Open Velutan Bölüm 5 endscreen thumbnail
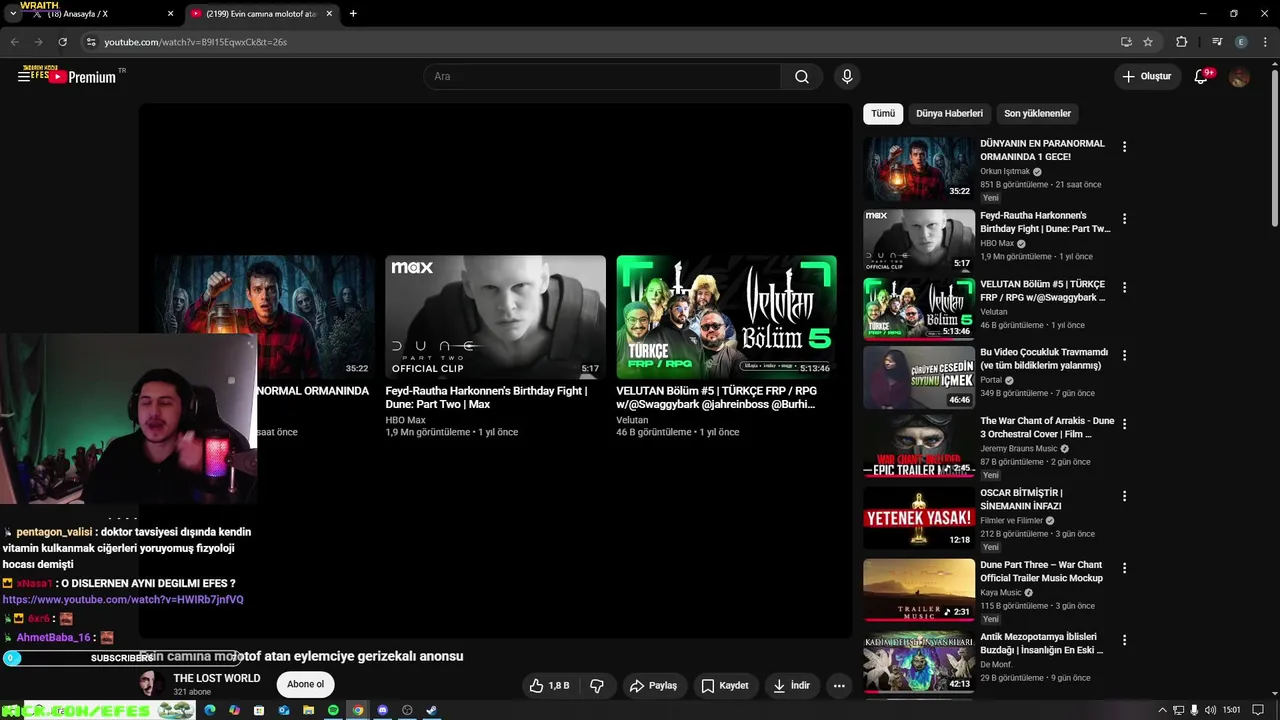This screenshot has height=720, width=1280. click(x=727, y=317)
